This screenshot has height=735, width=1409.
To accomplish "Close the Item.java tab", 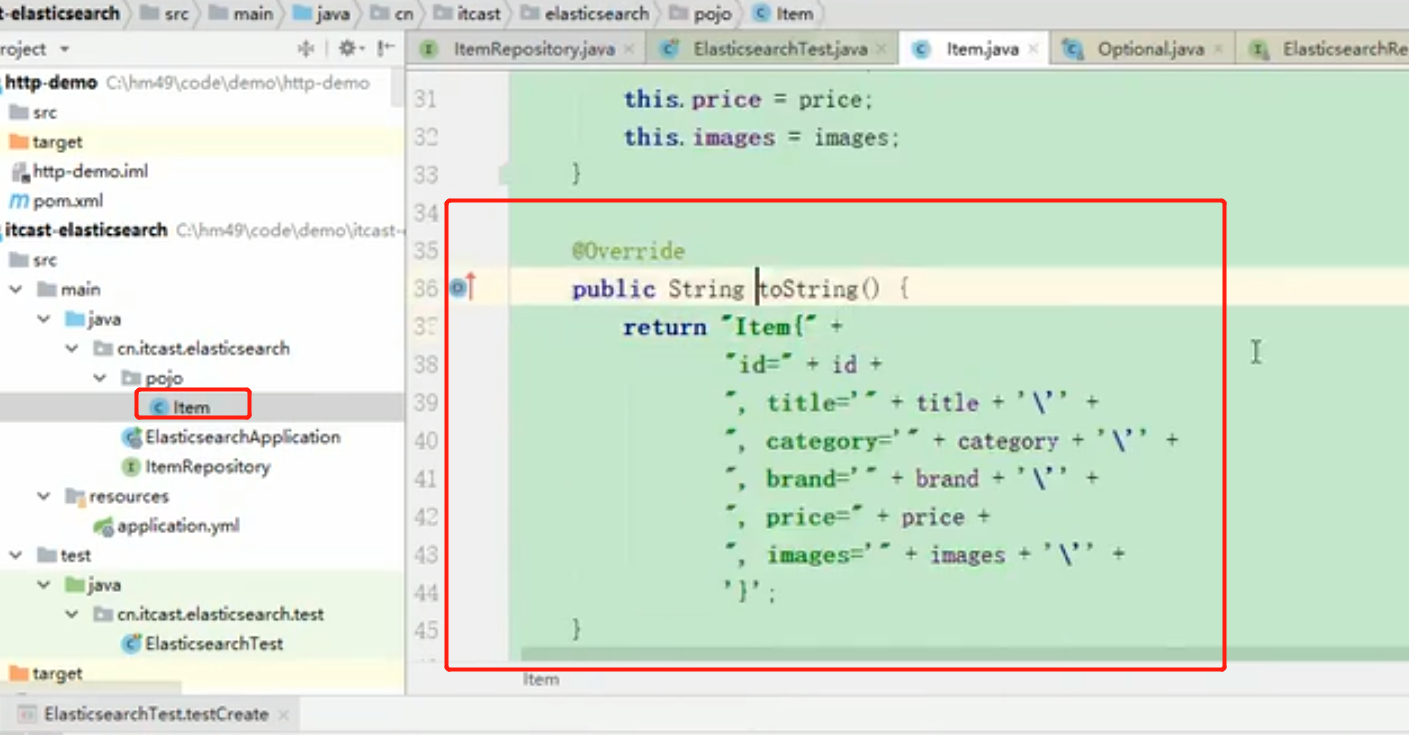I will coord(1034,49).
